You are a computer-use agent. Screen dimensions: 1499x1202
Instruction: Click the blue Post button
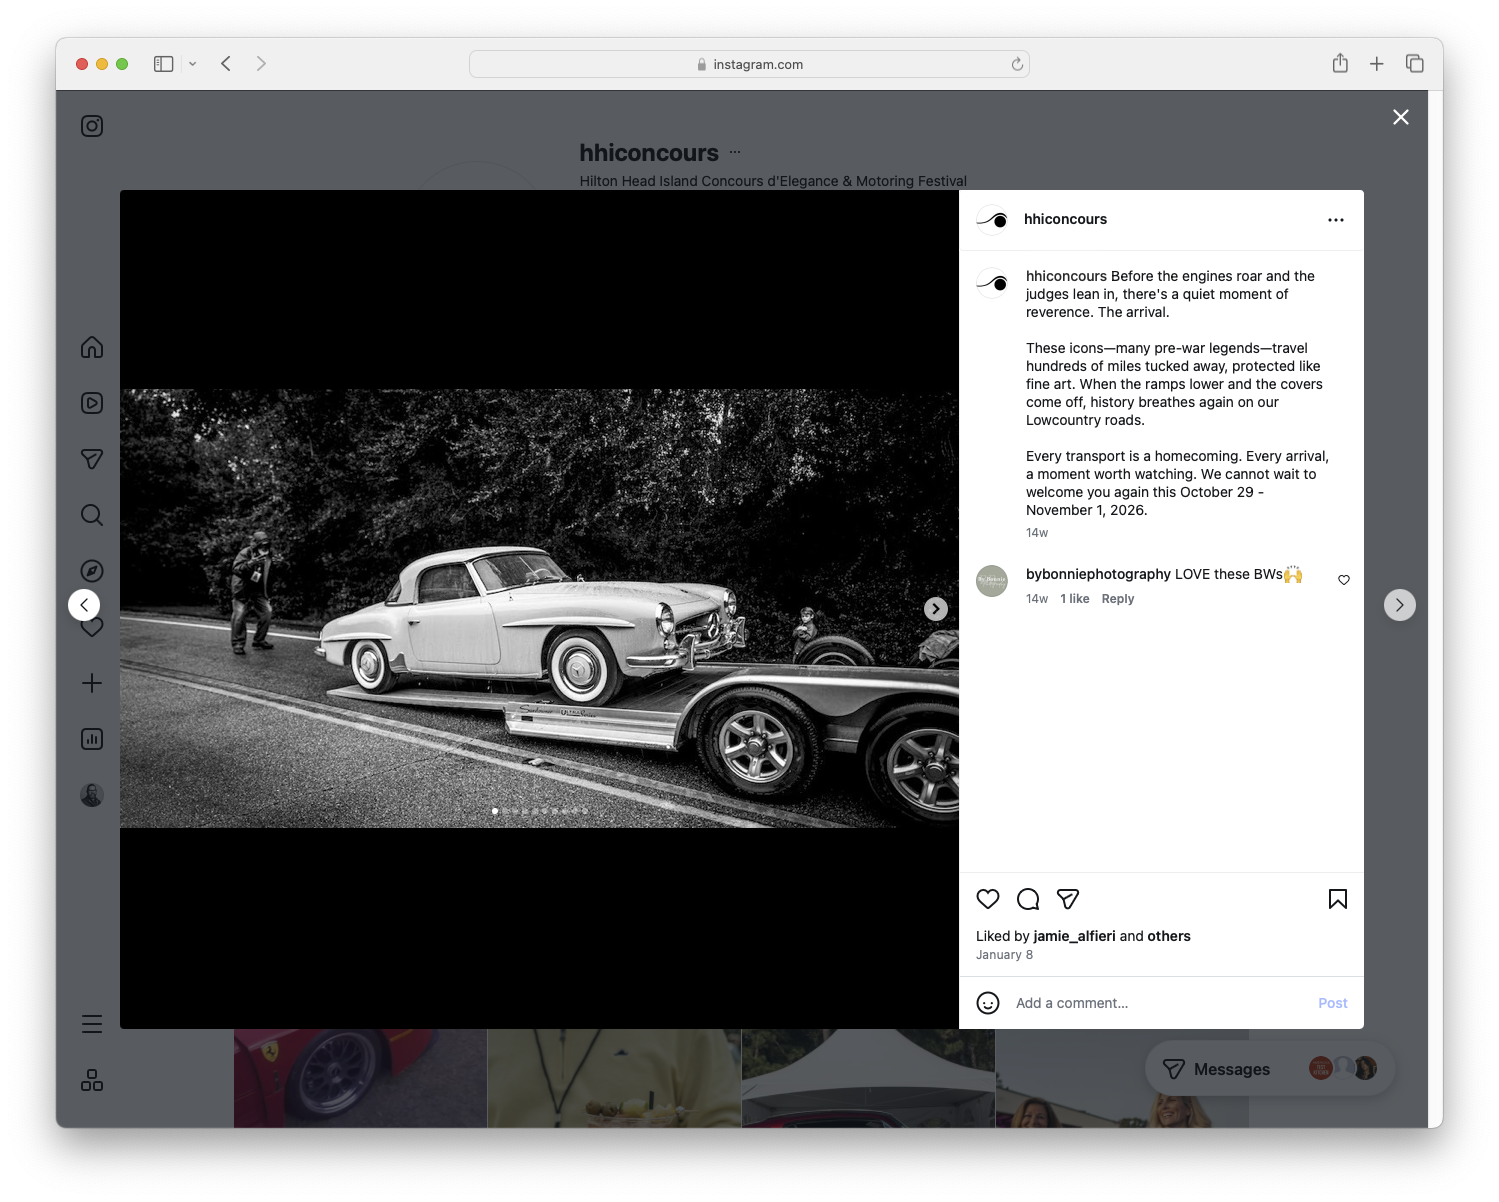pos(1332,1002)
